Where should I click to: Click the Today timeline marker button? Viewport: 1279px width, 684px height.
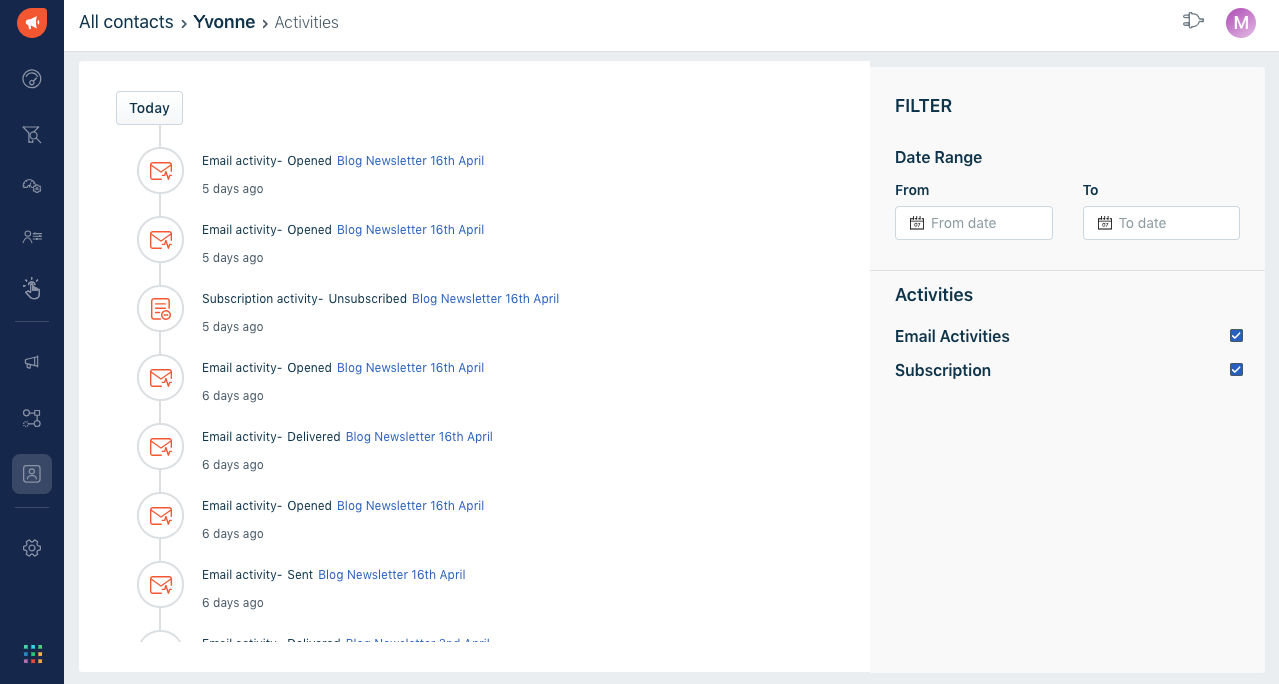149,107
